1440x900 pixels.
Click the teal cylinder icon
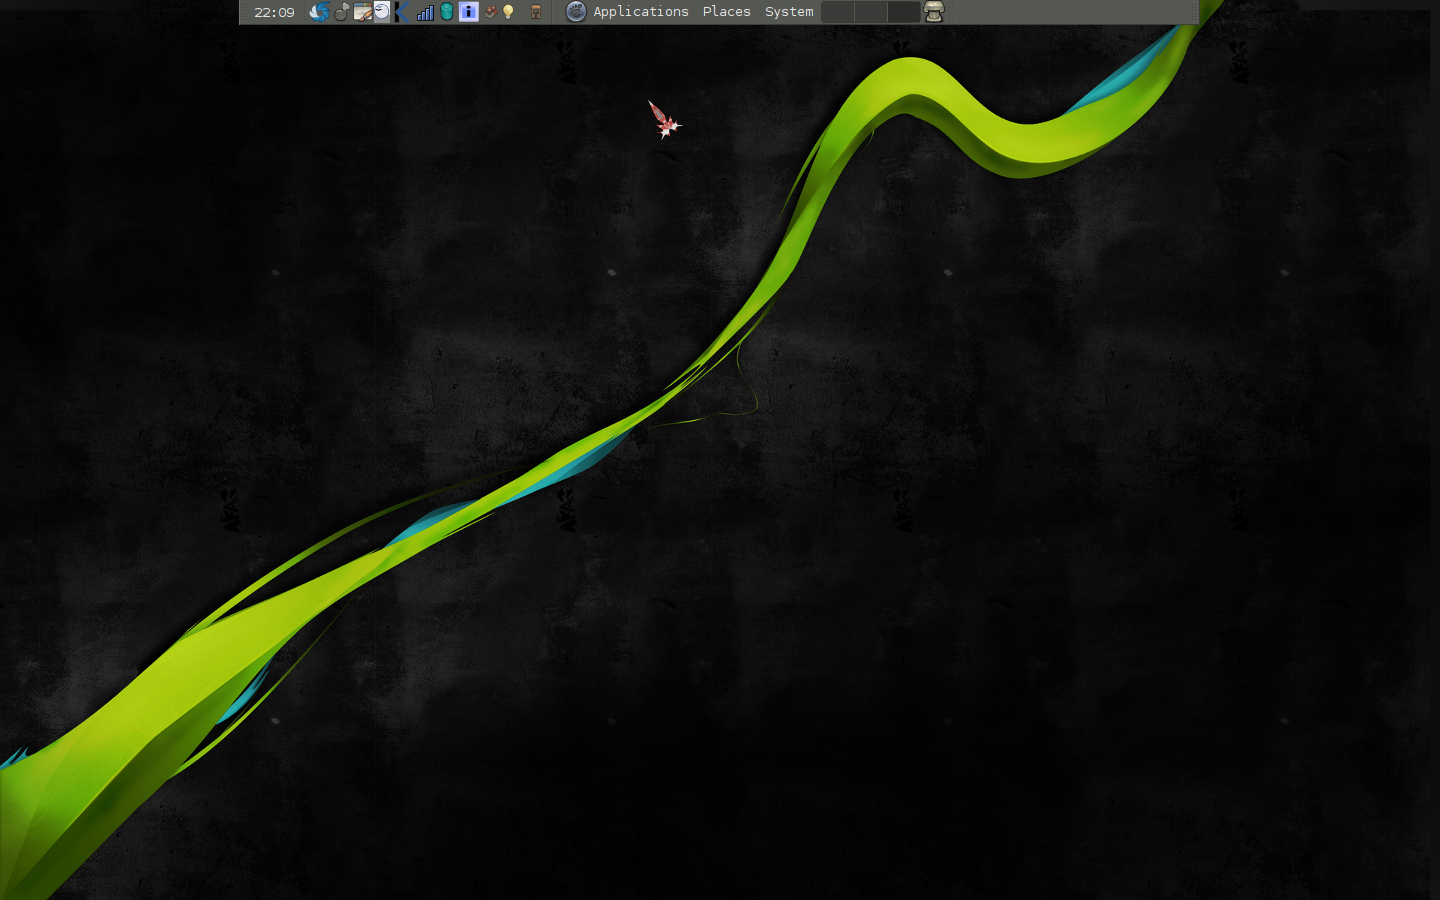[446, 12]
